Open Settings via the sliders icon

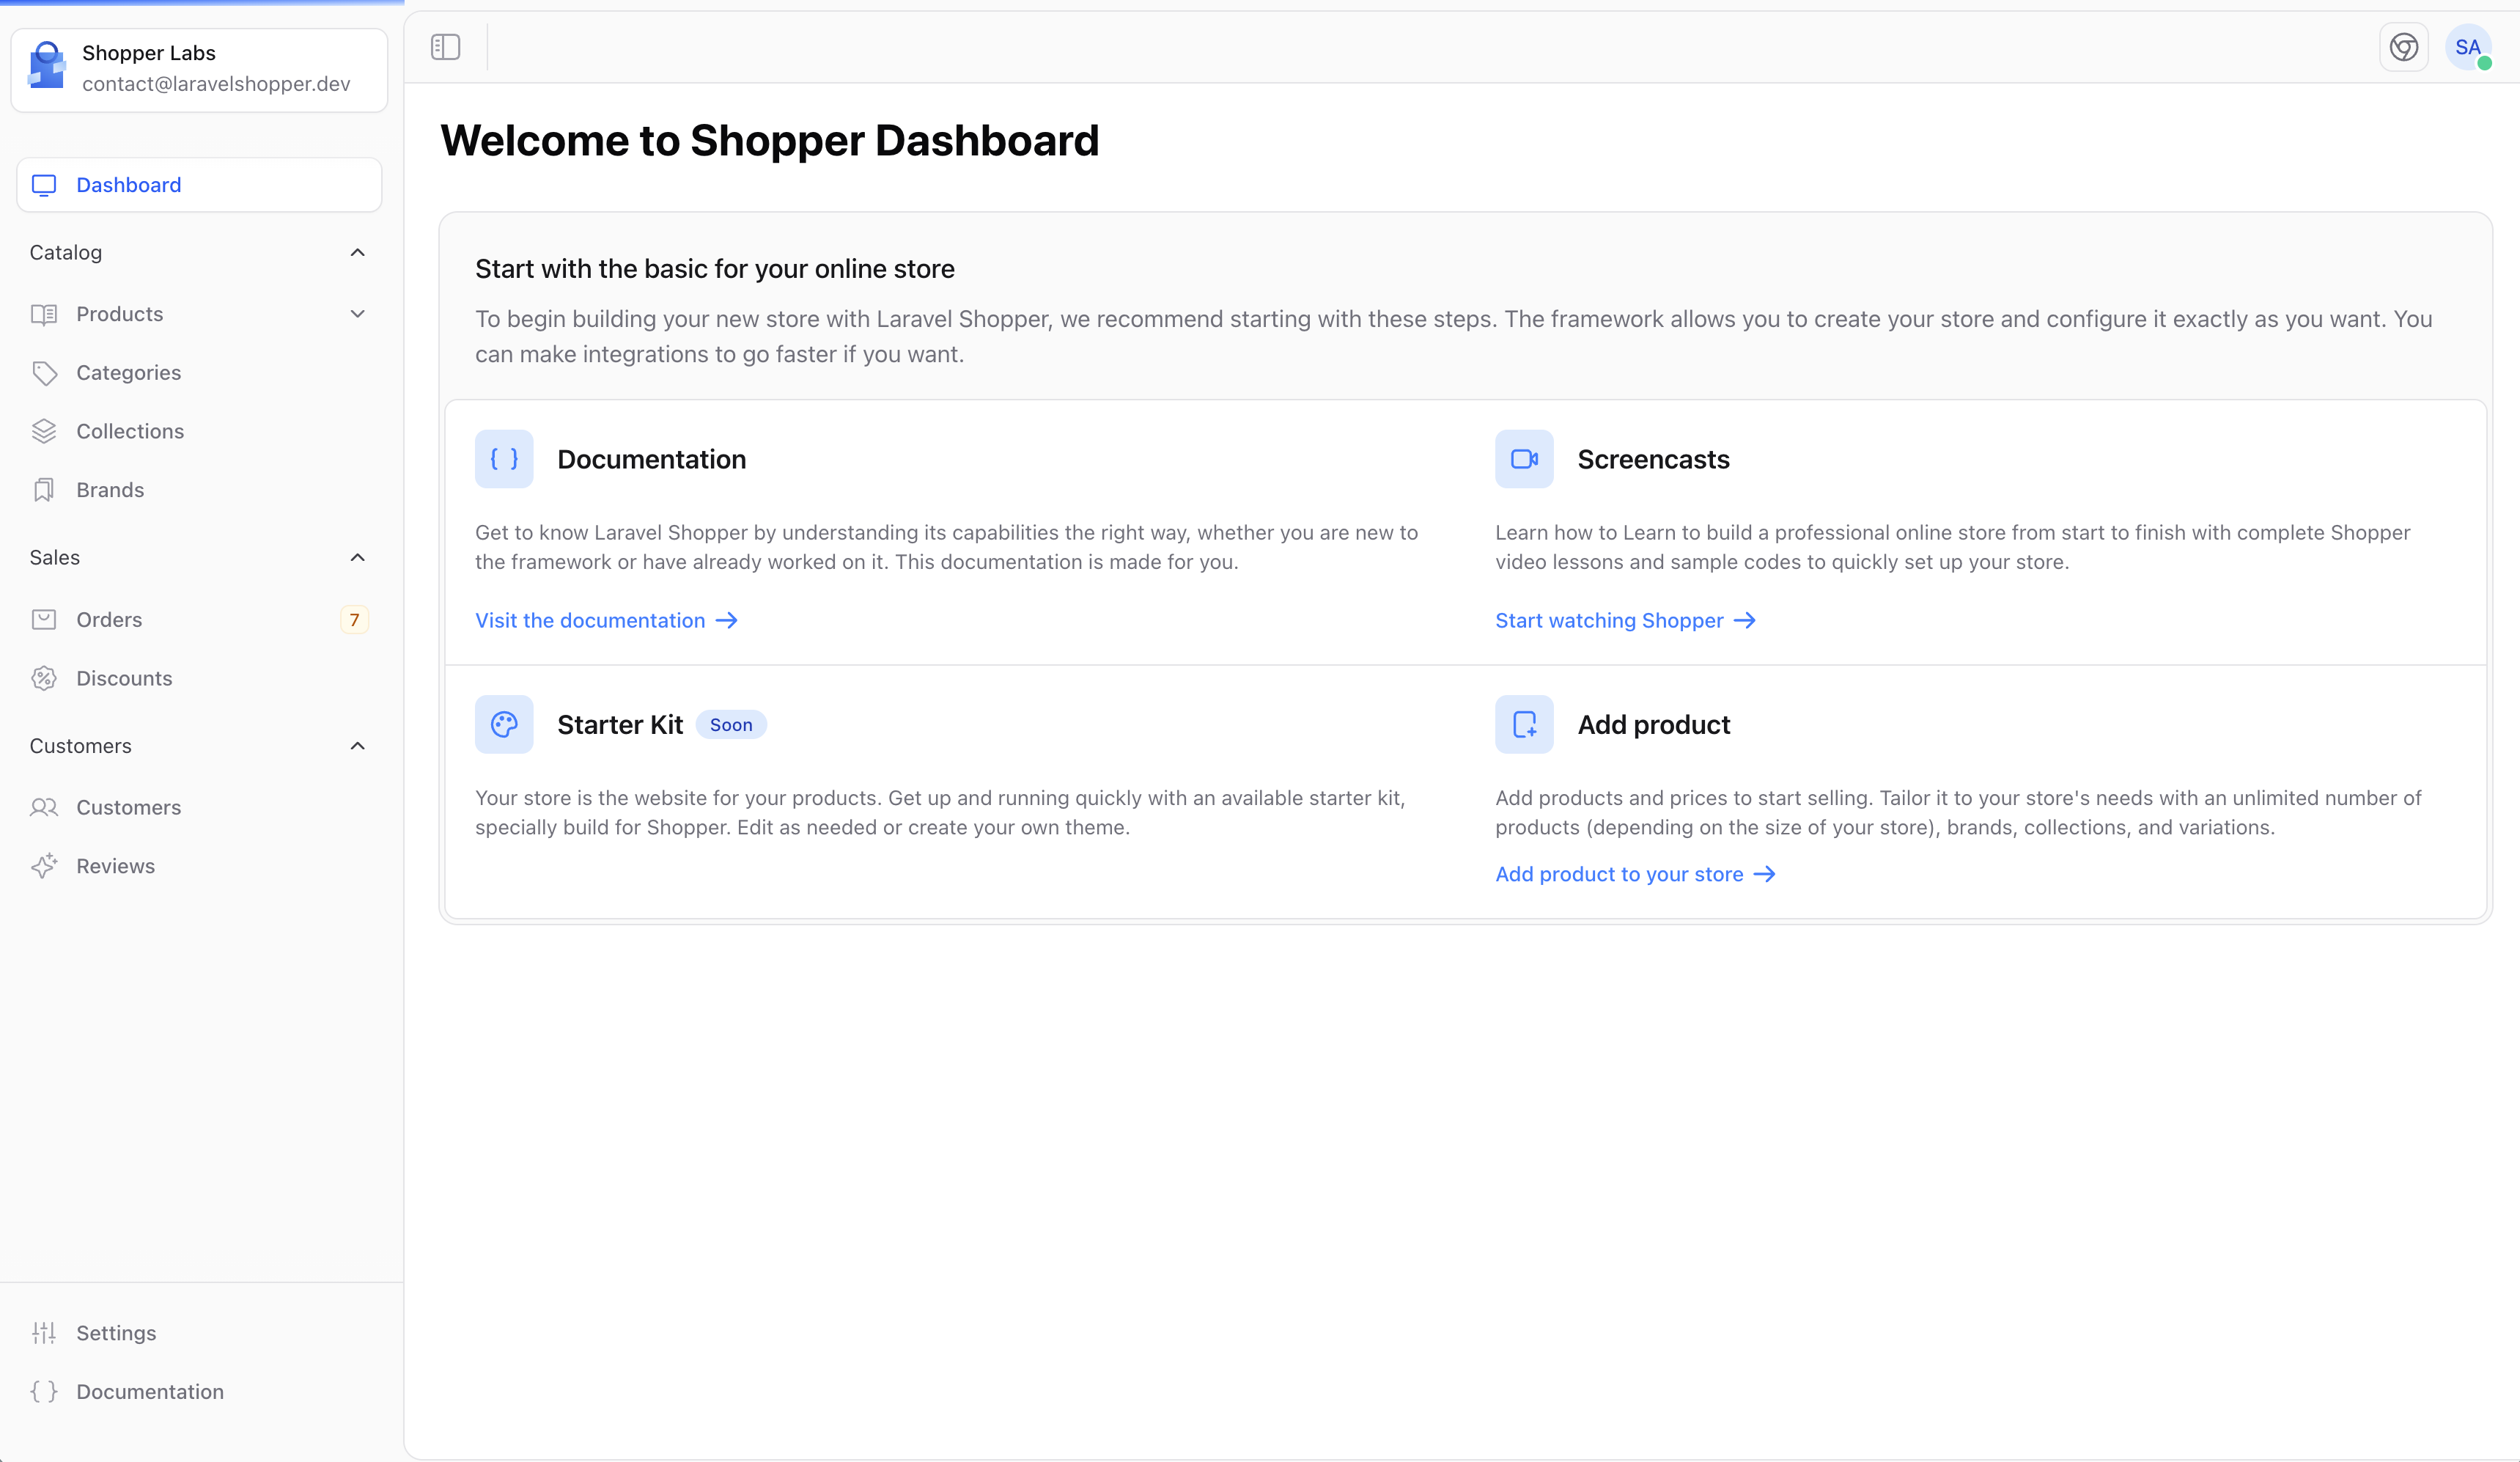(x=44, y=1333)
